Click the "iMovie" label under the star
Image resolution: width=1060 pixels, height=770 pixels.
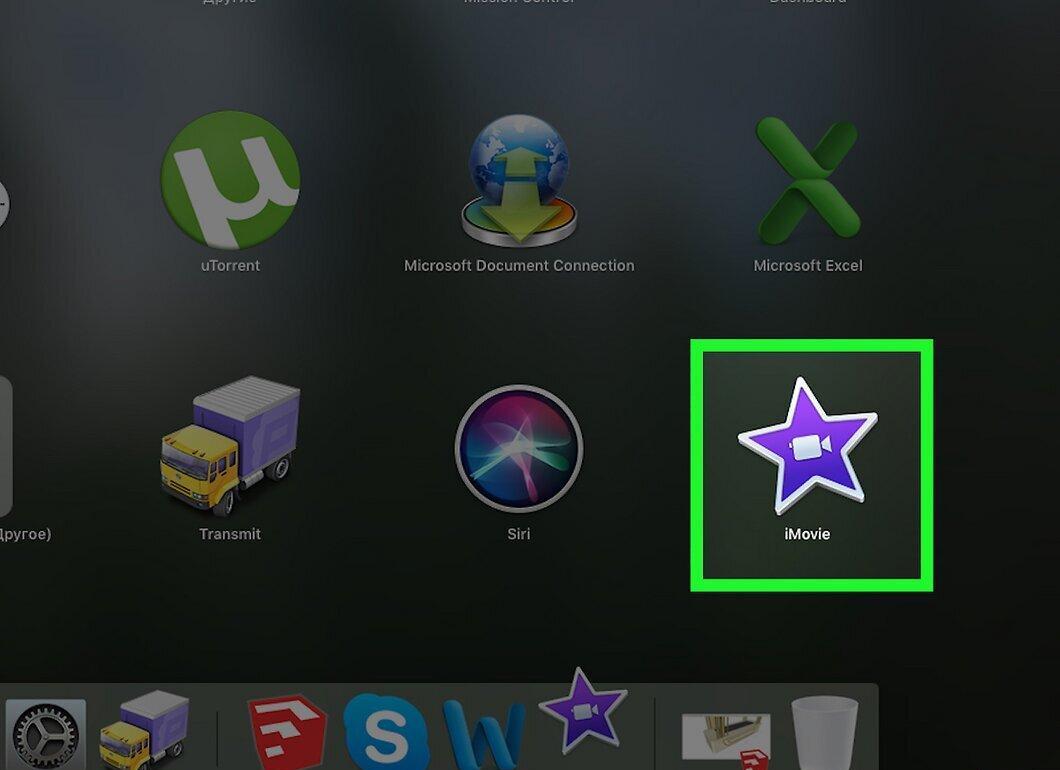807,534
